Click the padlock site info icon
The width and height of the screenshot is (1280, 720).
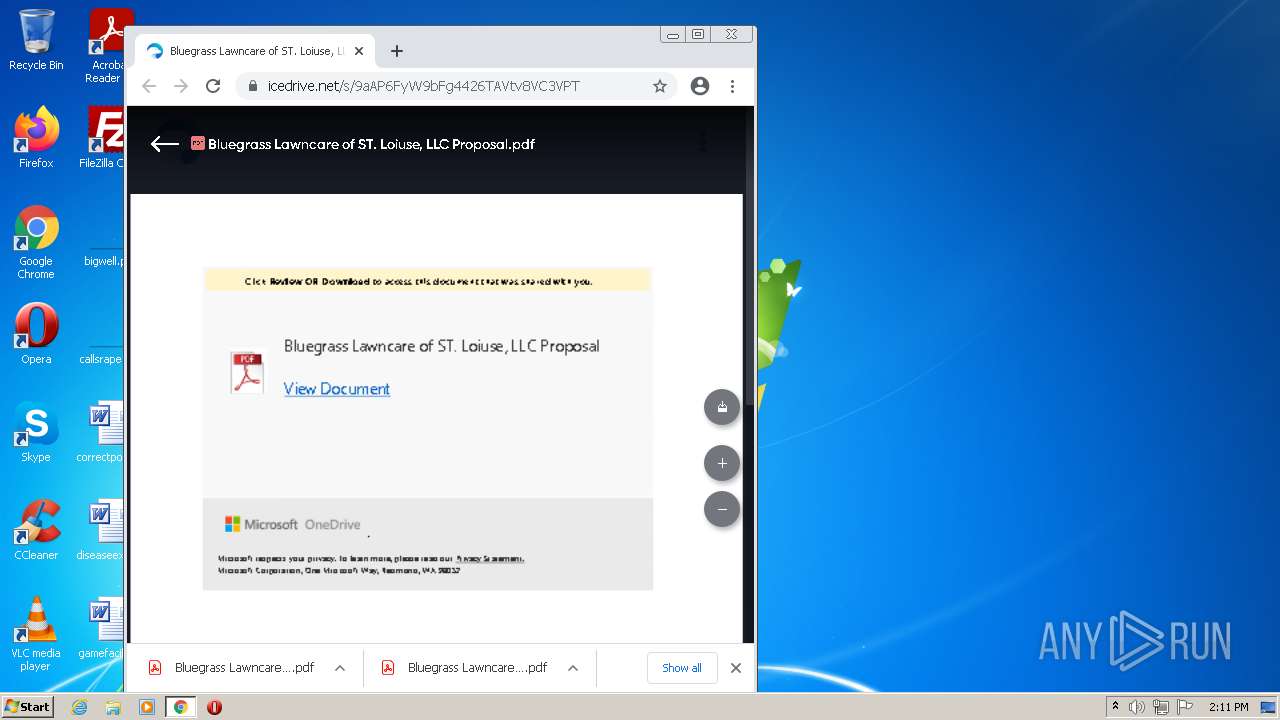click(252, 86)
